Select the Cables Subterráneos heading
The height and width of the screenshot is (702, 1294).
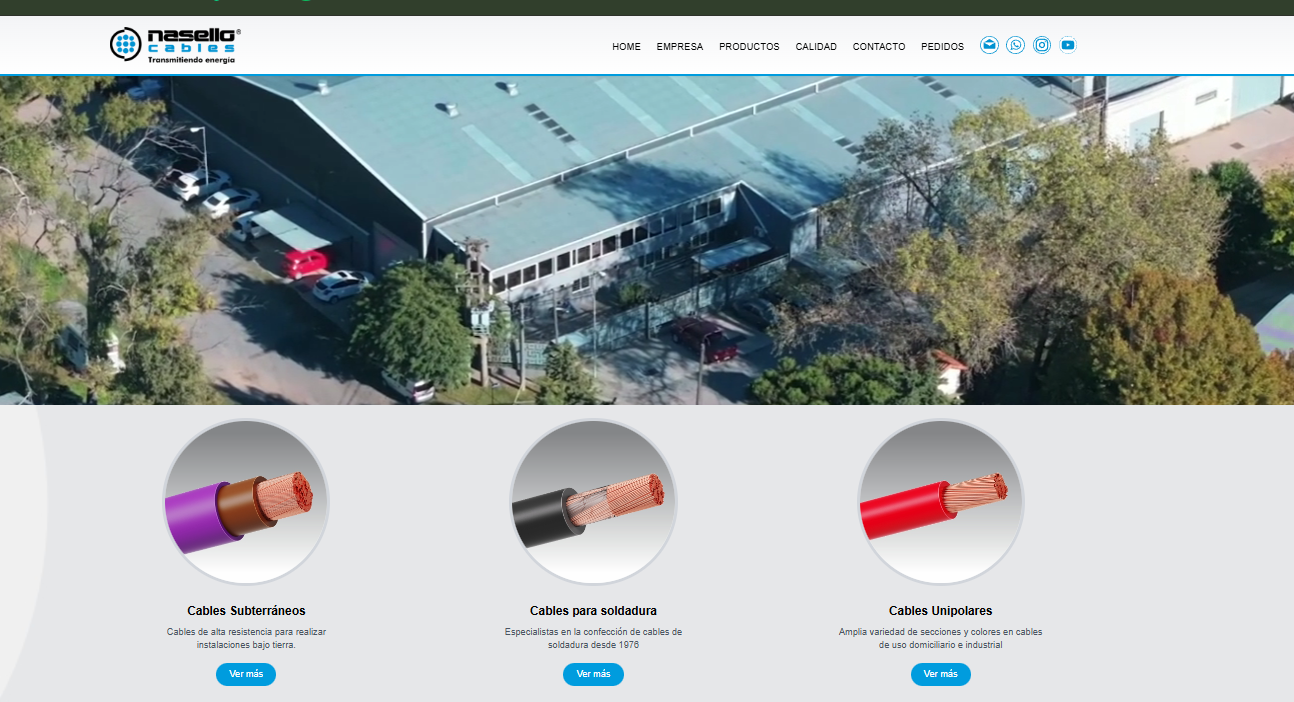[246, 611]
